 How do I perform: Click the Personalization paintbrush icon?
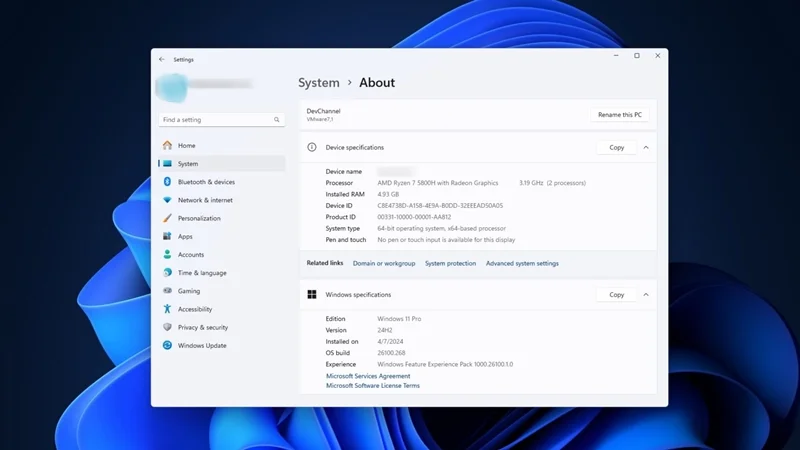pos(167,218)
